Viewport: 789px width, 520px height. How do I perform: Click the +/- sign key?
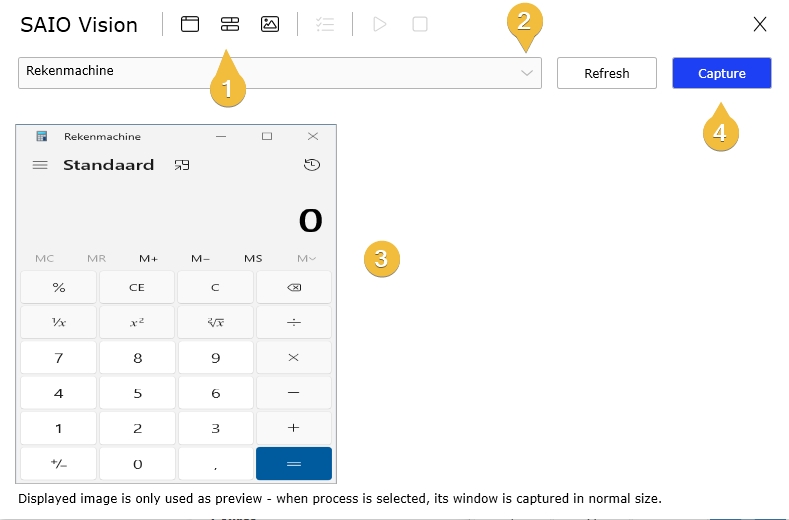pos(58,464)
